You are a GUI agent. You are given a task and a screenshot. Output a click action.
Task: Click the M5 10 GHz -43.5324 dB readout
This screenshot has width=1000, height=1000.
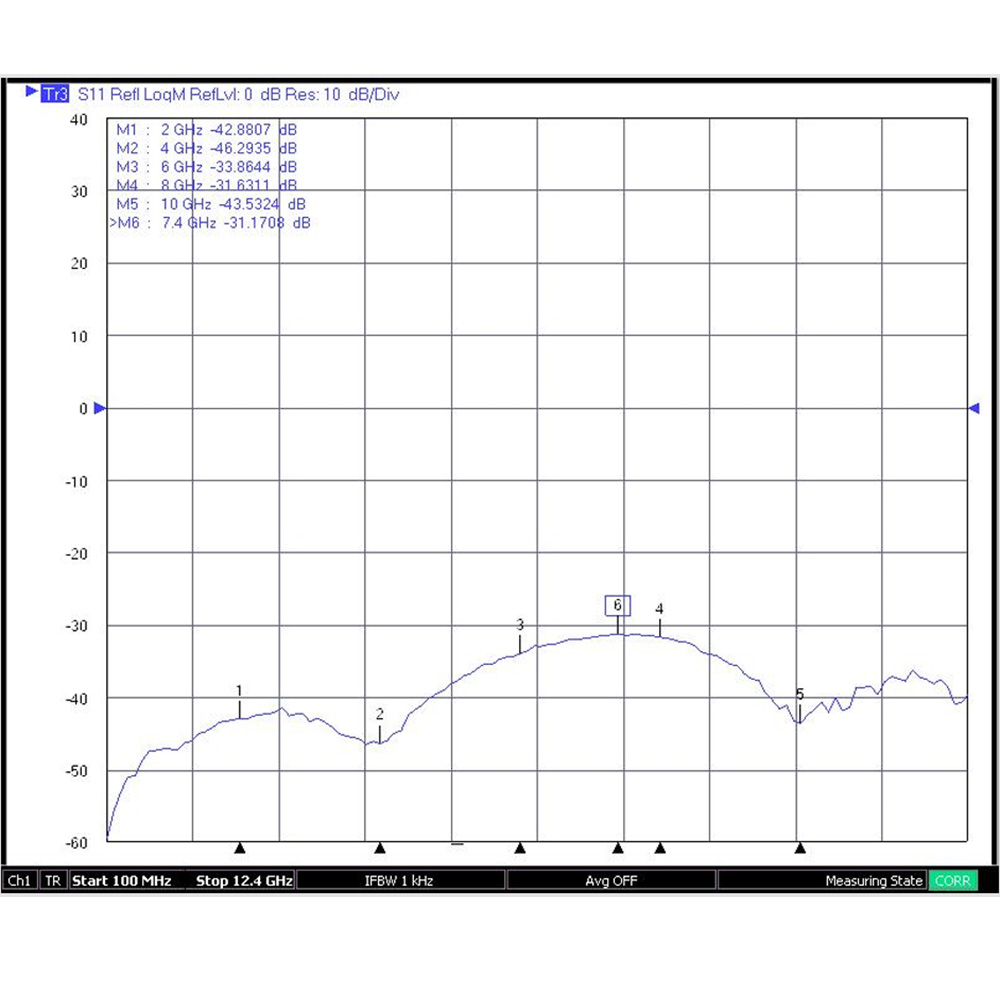click(211, 204)
